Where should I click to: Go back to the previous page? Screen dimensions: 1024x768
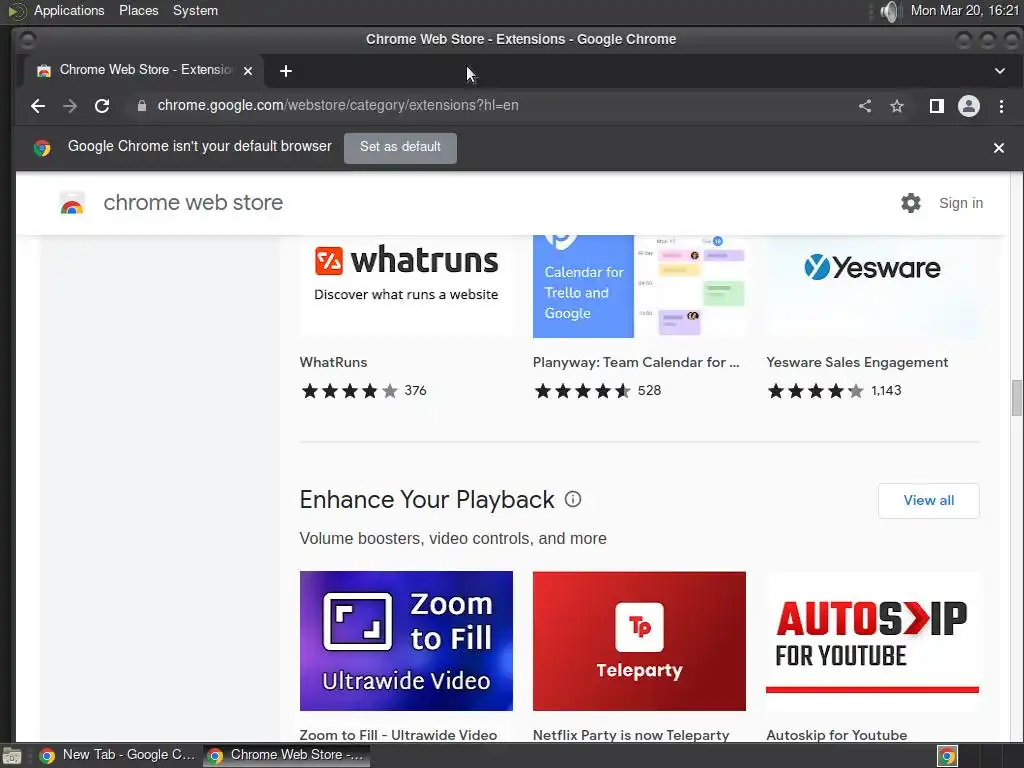pos(38,106)
